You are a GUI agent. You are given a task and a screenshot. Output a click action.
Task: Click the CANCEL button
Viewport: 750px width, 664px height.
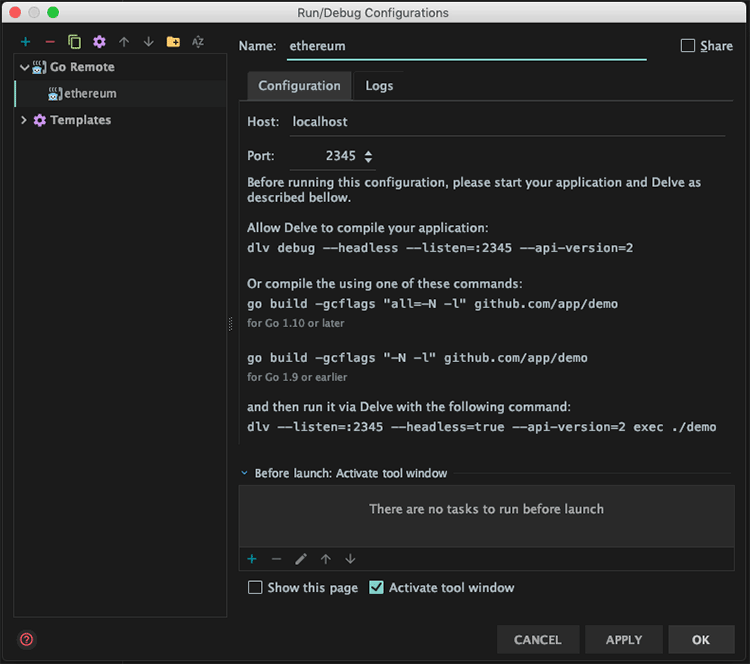(x=538, y=640)
